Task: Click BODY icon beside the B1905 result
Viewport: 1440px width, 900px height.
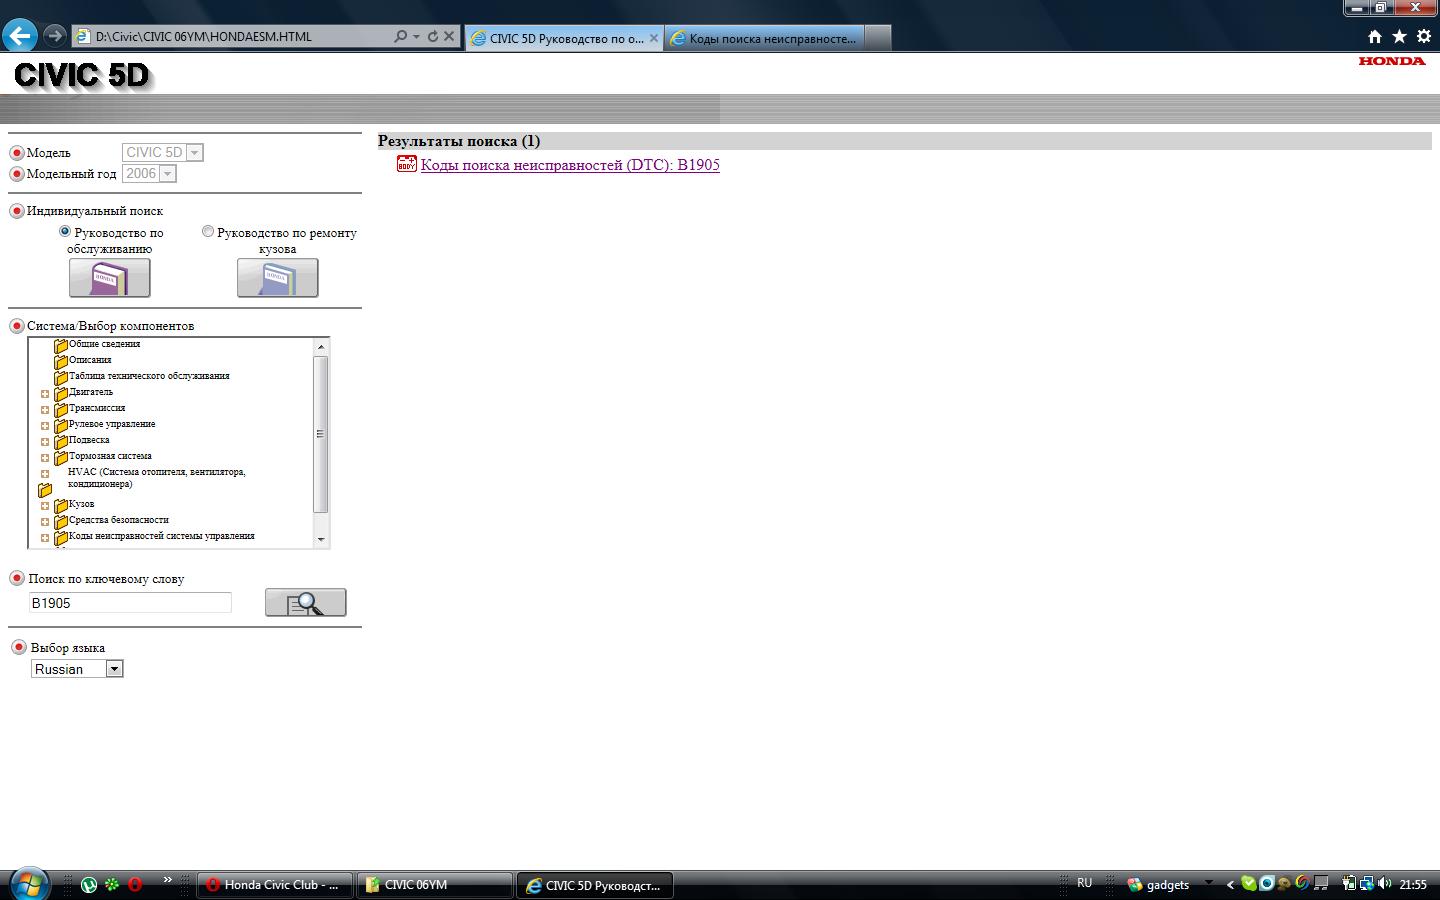Action: click(x=407, y=164)
